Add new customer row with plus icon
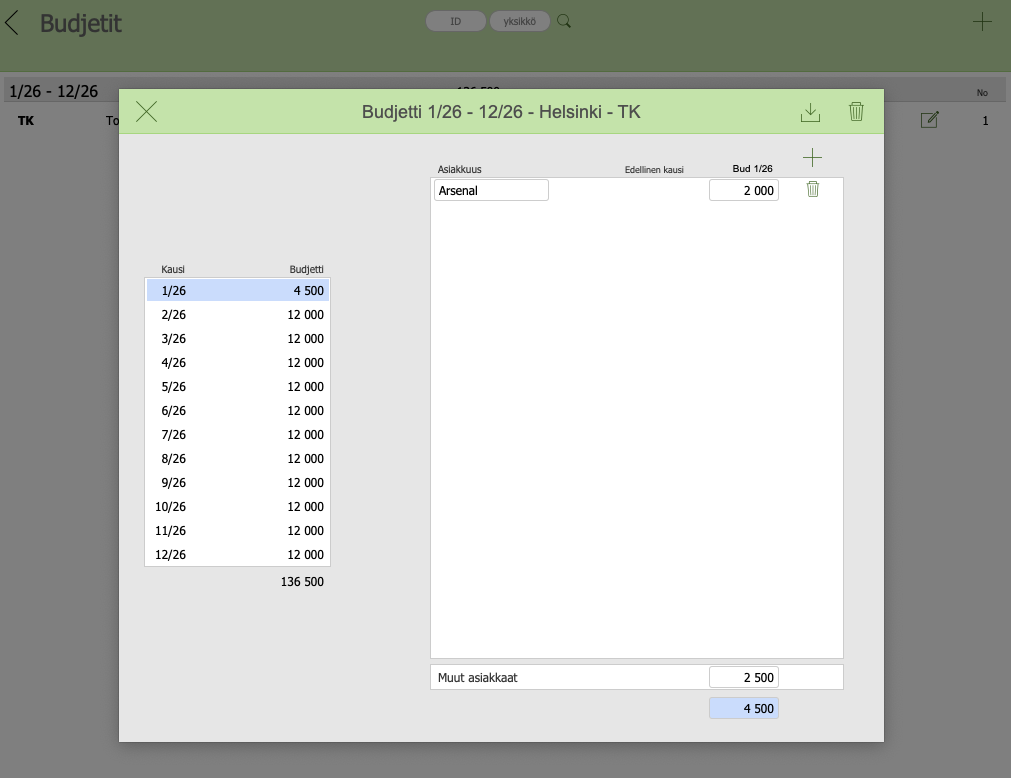Image resolution: width=1011 pixels, height=778 pixels. pos(812,157)
